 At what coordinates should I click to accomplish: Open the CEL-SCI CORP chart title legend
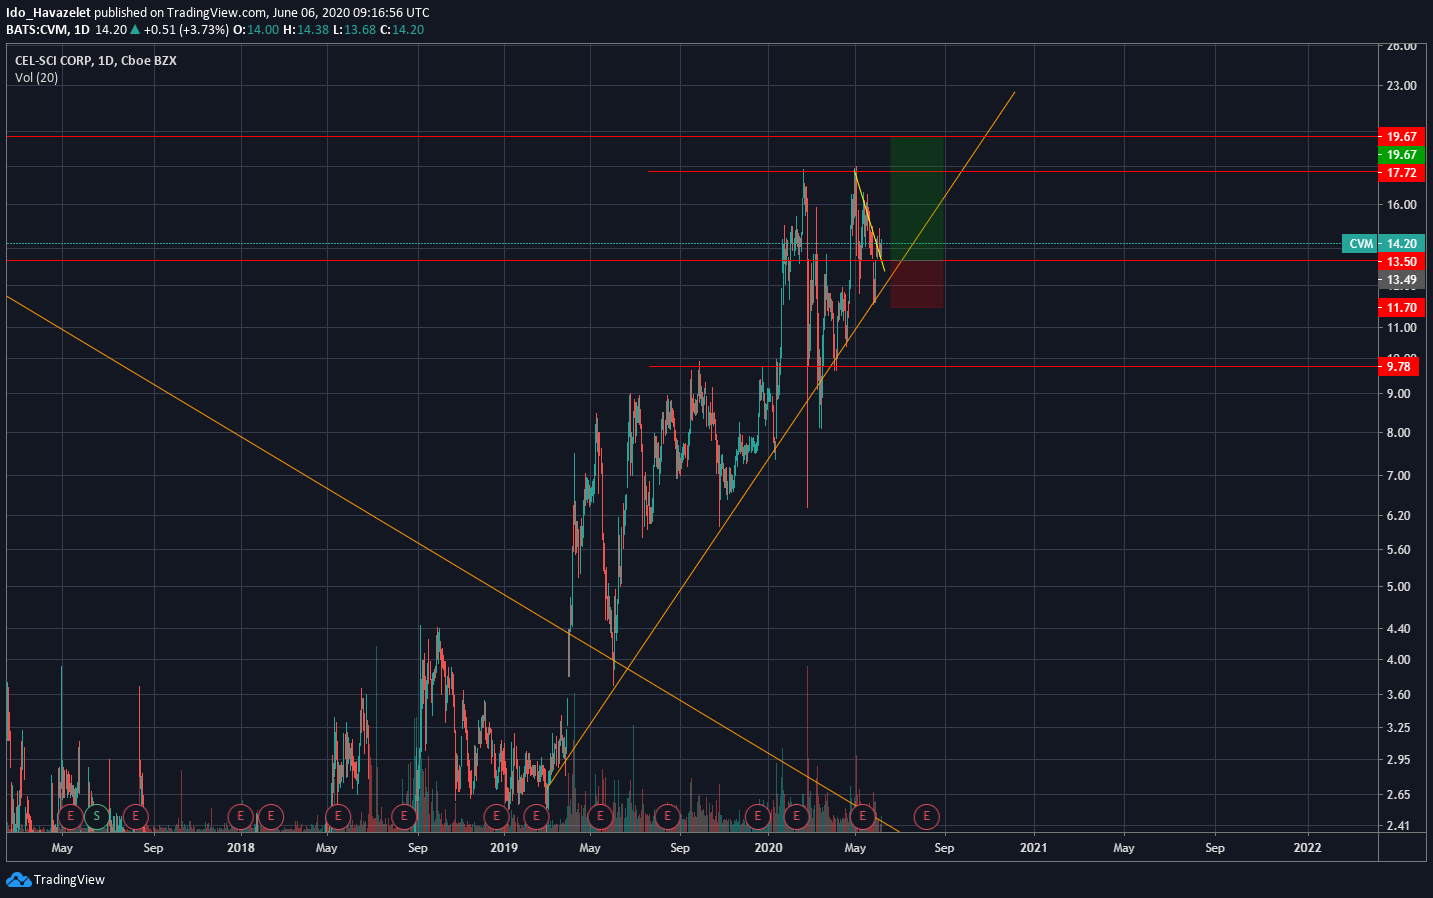pyautogui.click(x=96, y=61)
